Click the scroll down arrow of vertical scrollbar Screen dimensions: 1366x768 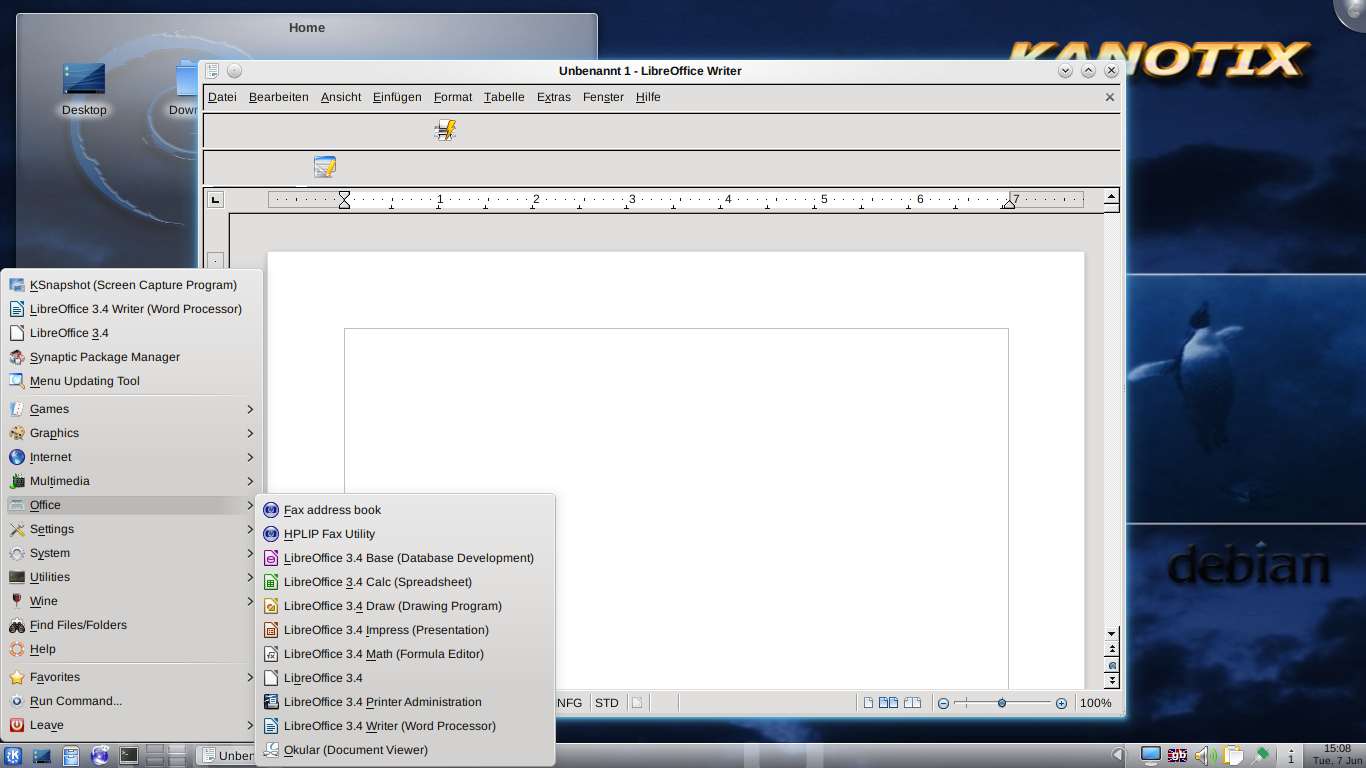click(x=1111, y=634)
